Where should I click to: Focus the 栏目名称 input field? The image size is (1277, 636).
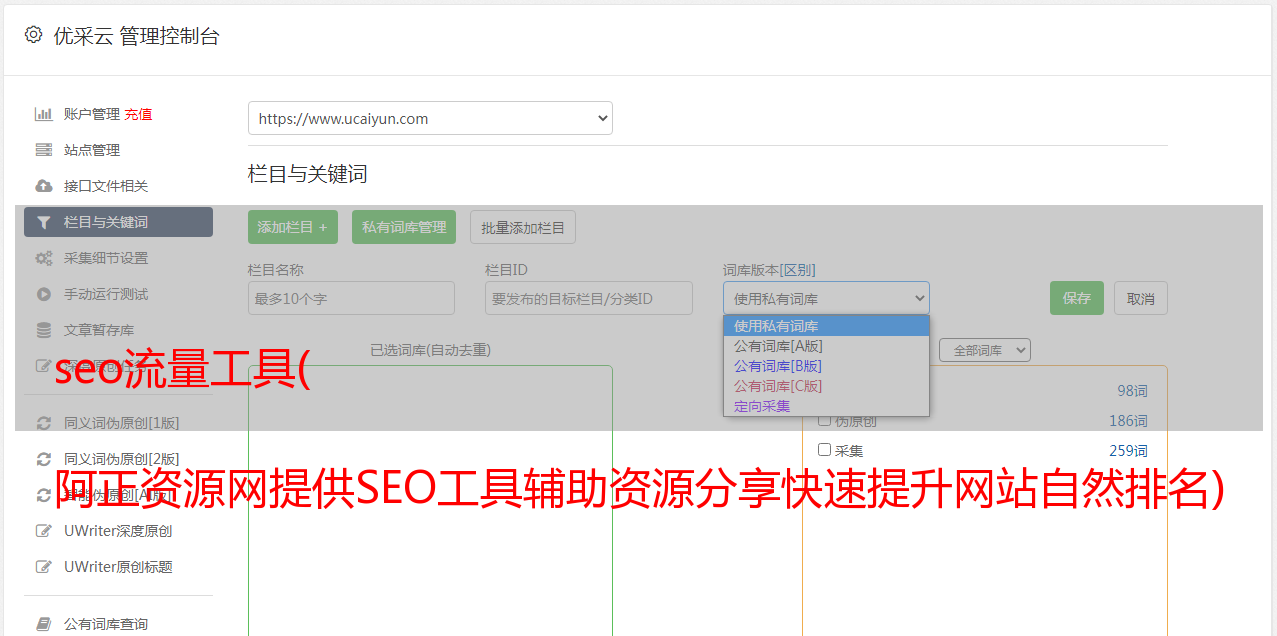pos(351,298)
